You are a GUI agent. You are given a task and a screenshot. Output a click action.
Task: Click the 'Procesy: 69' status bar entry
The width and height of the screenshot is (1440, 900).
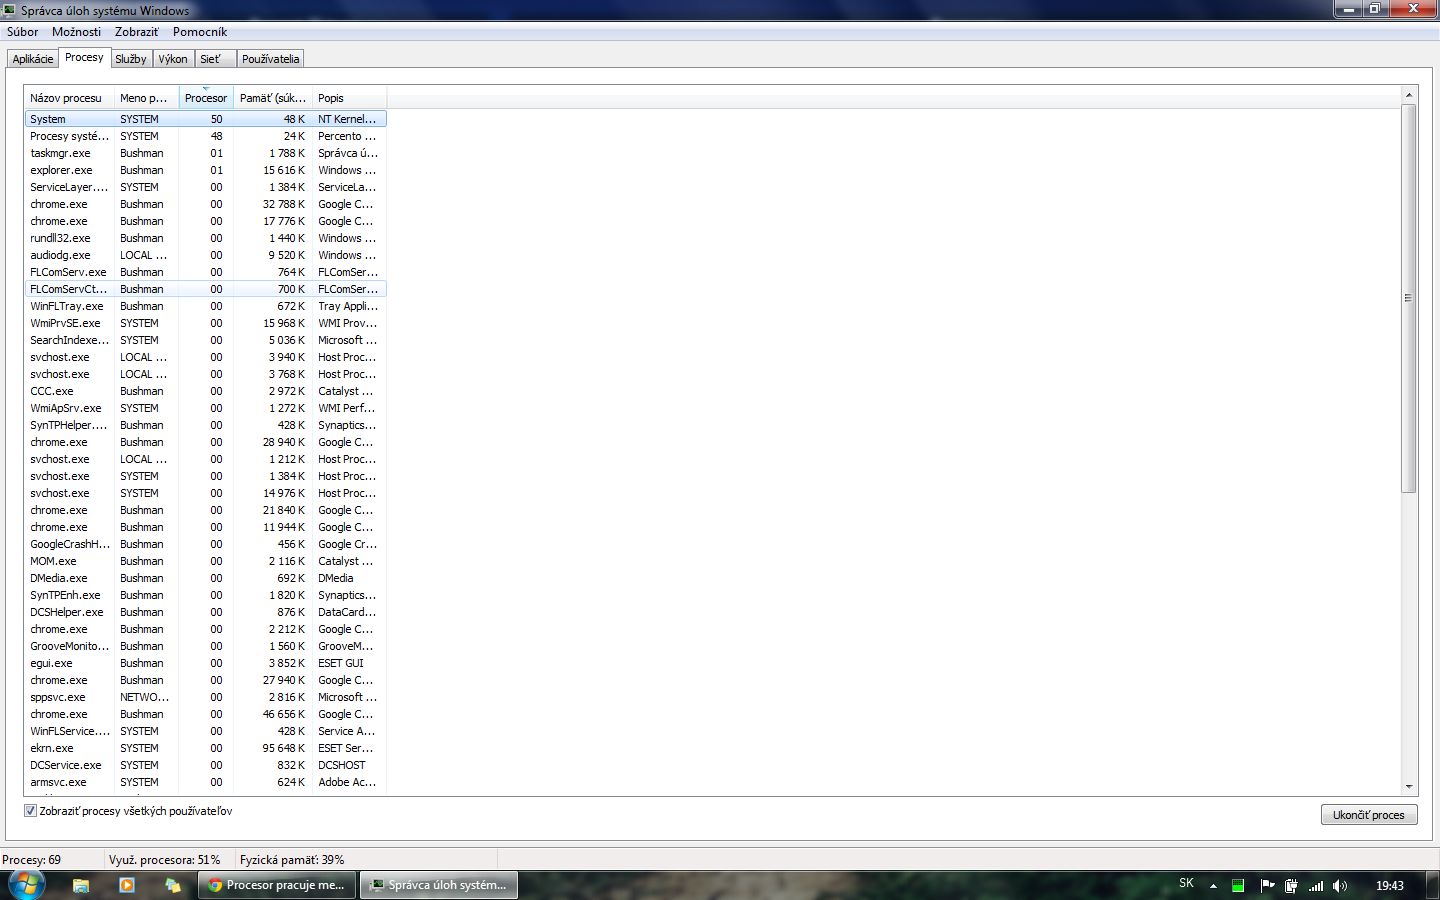click(32, 860)
